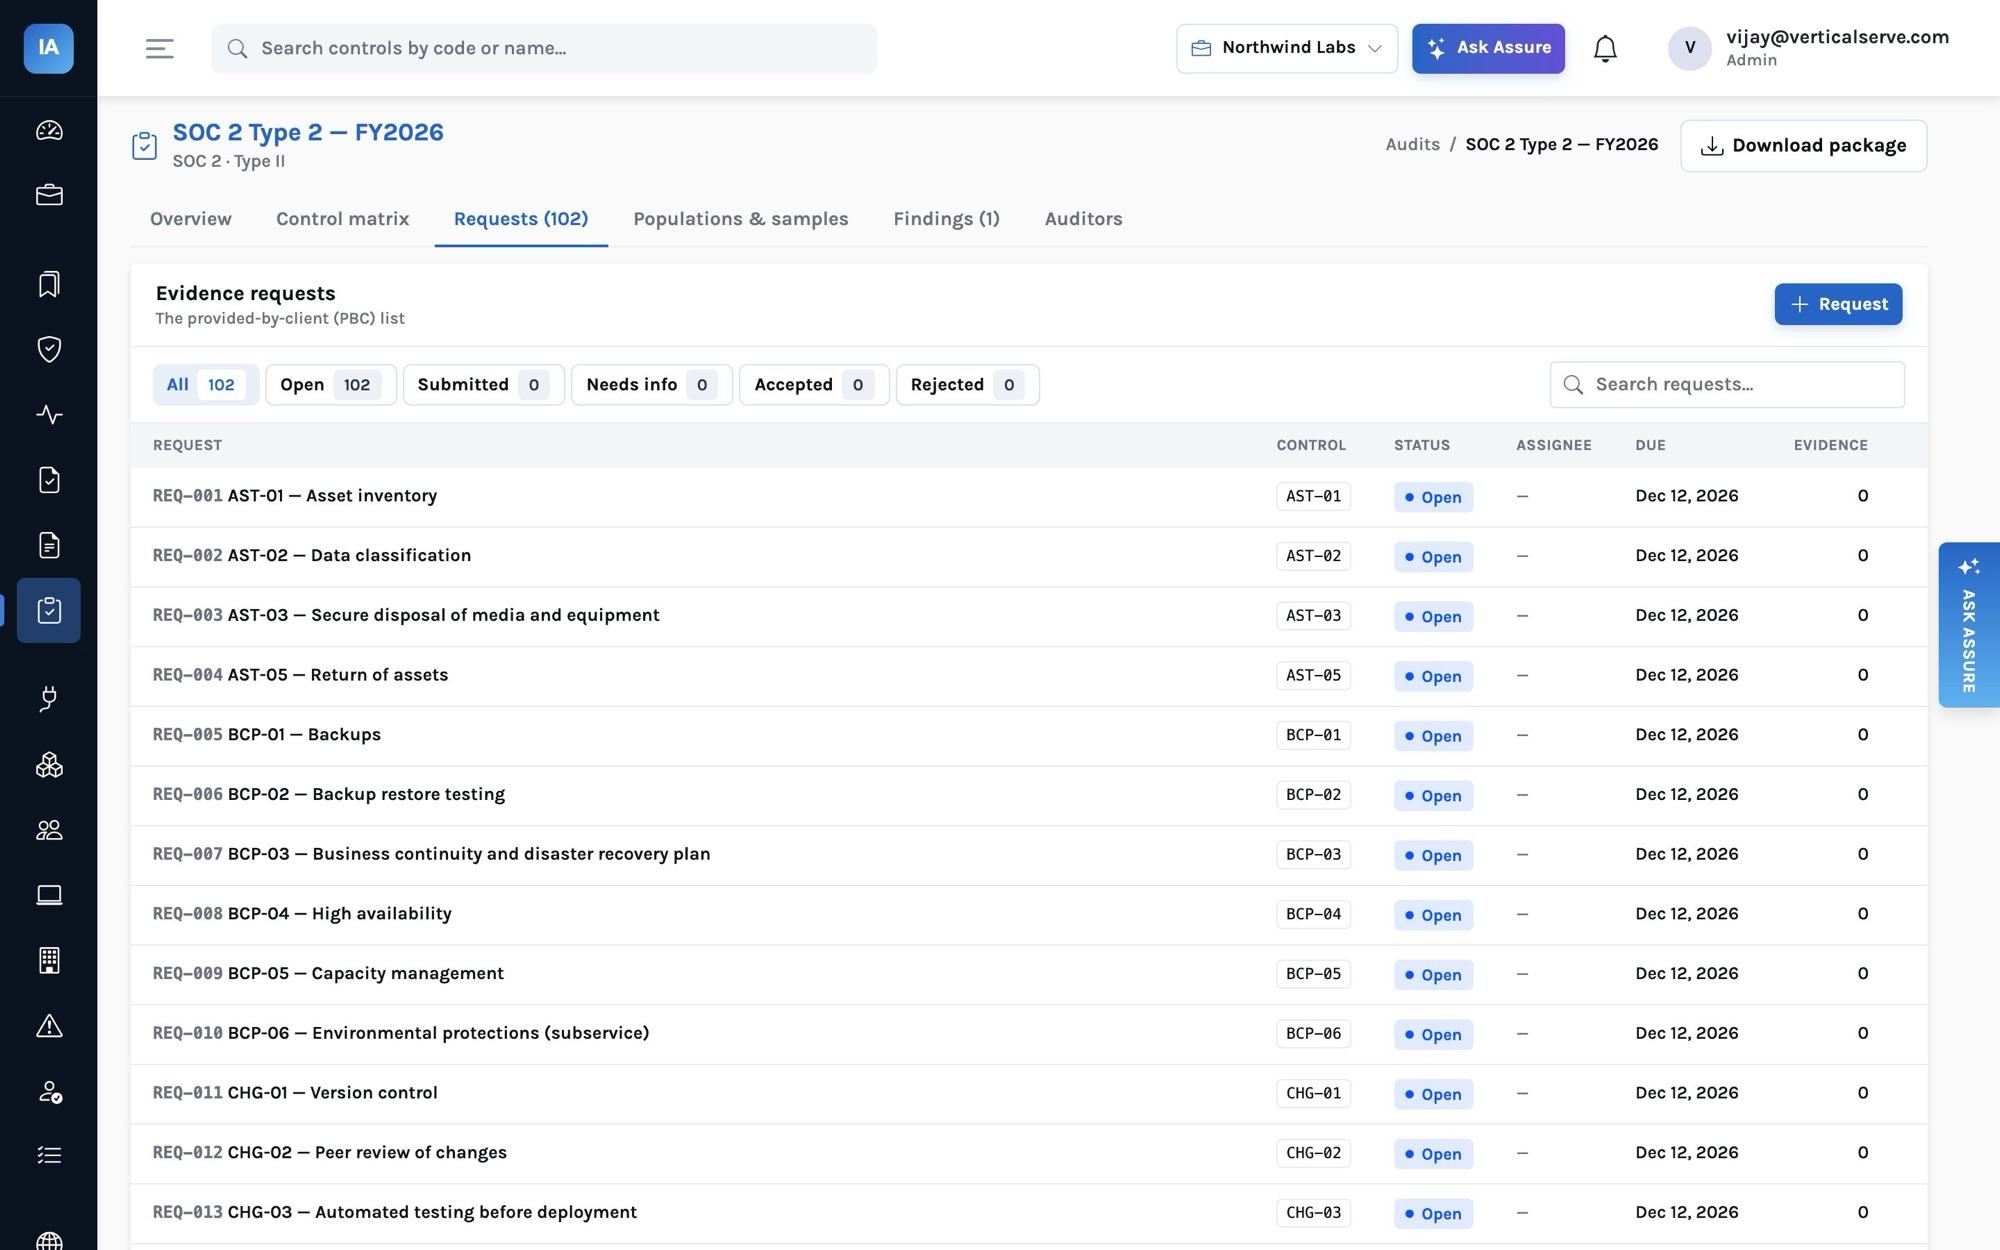Open the integrations plug sidebar icon
The height and width of the screenshot is (1250, 2000).
49,699
